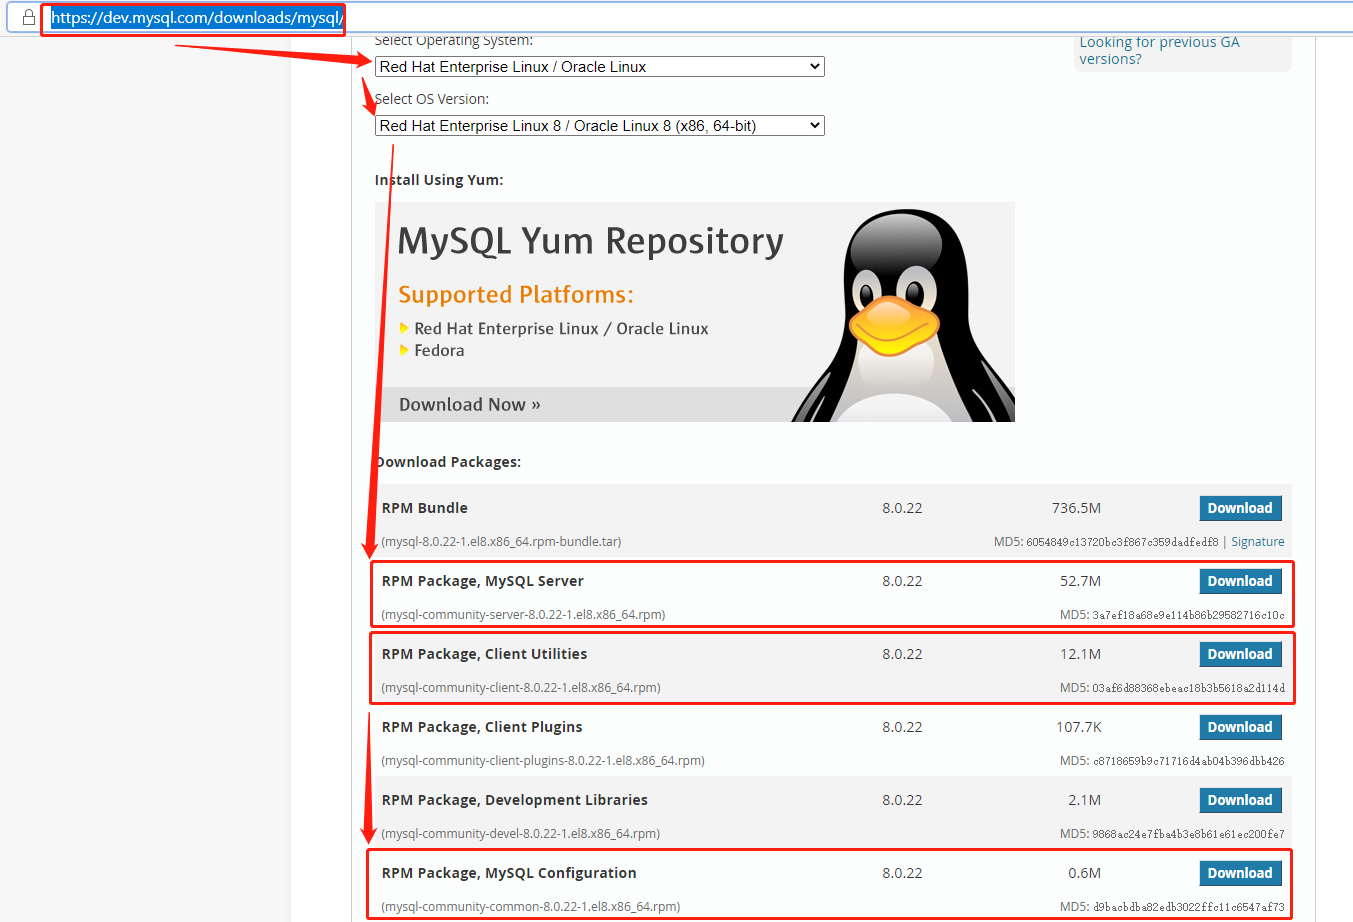
Task: Click the 'Download Packages:' heading
Action: (x=448, y=462)
